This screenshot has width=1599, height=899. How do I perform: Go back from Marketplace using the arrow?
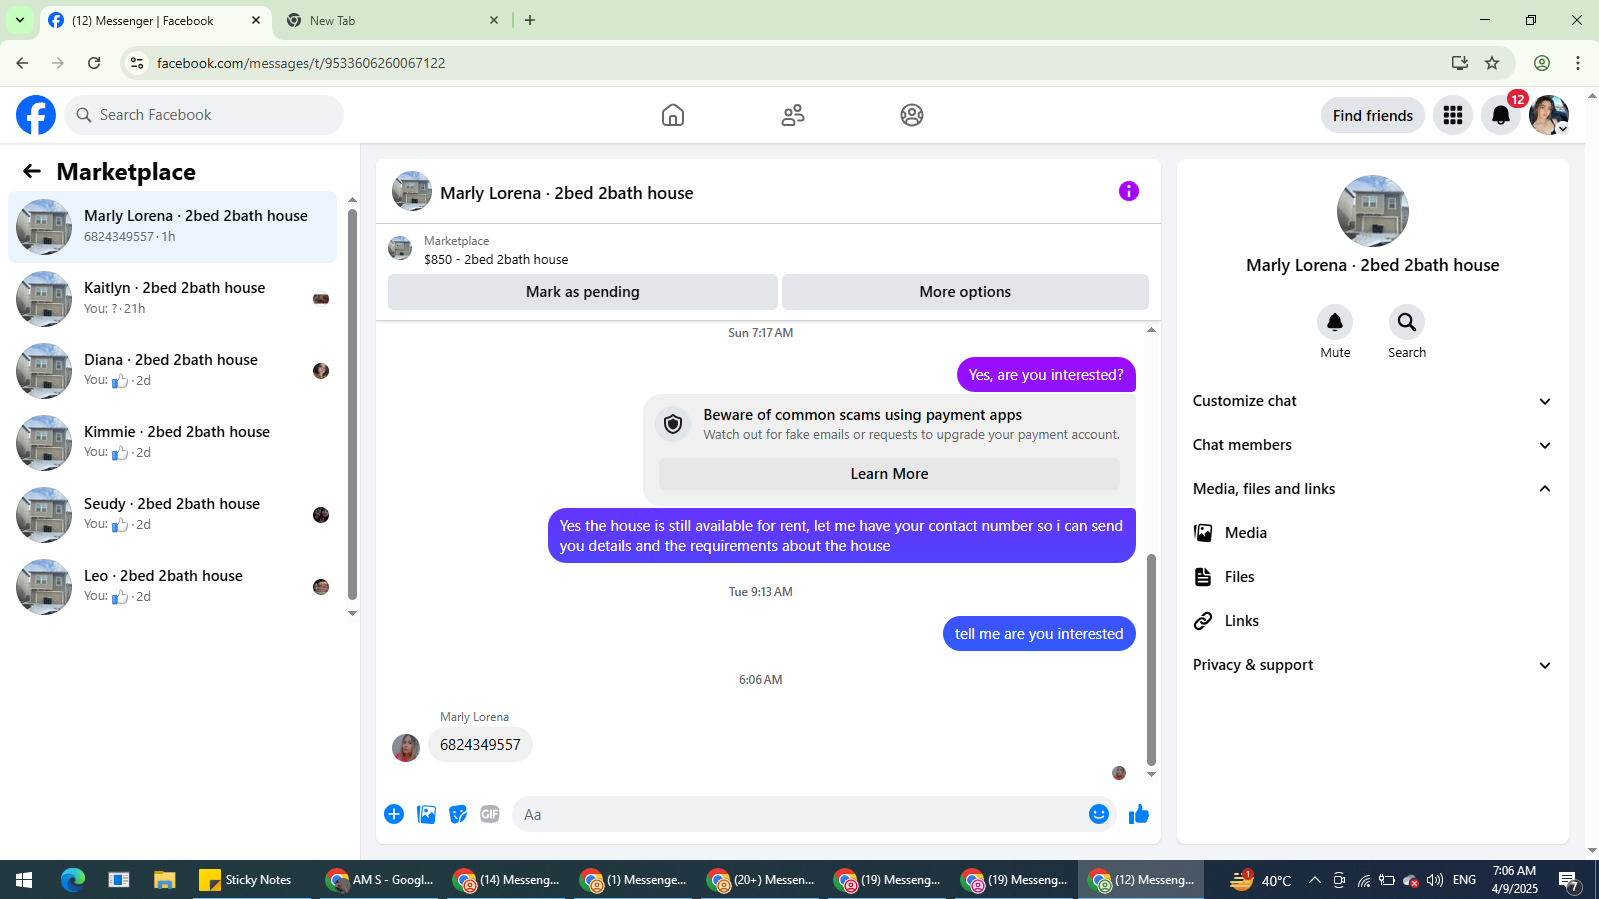[x=32, y=172]
